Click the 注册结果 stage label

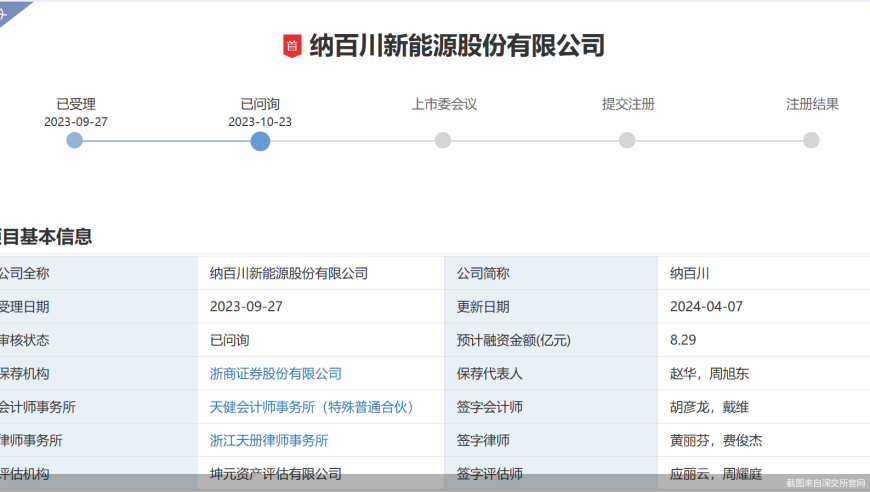click(812, 104)
